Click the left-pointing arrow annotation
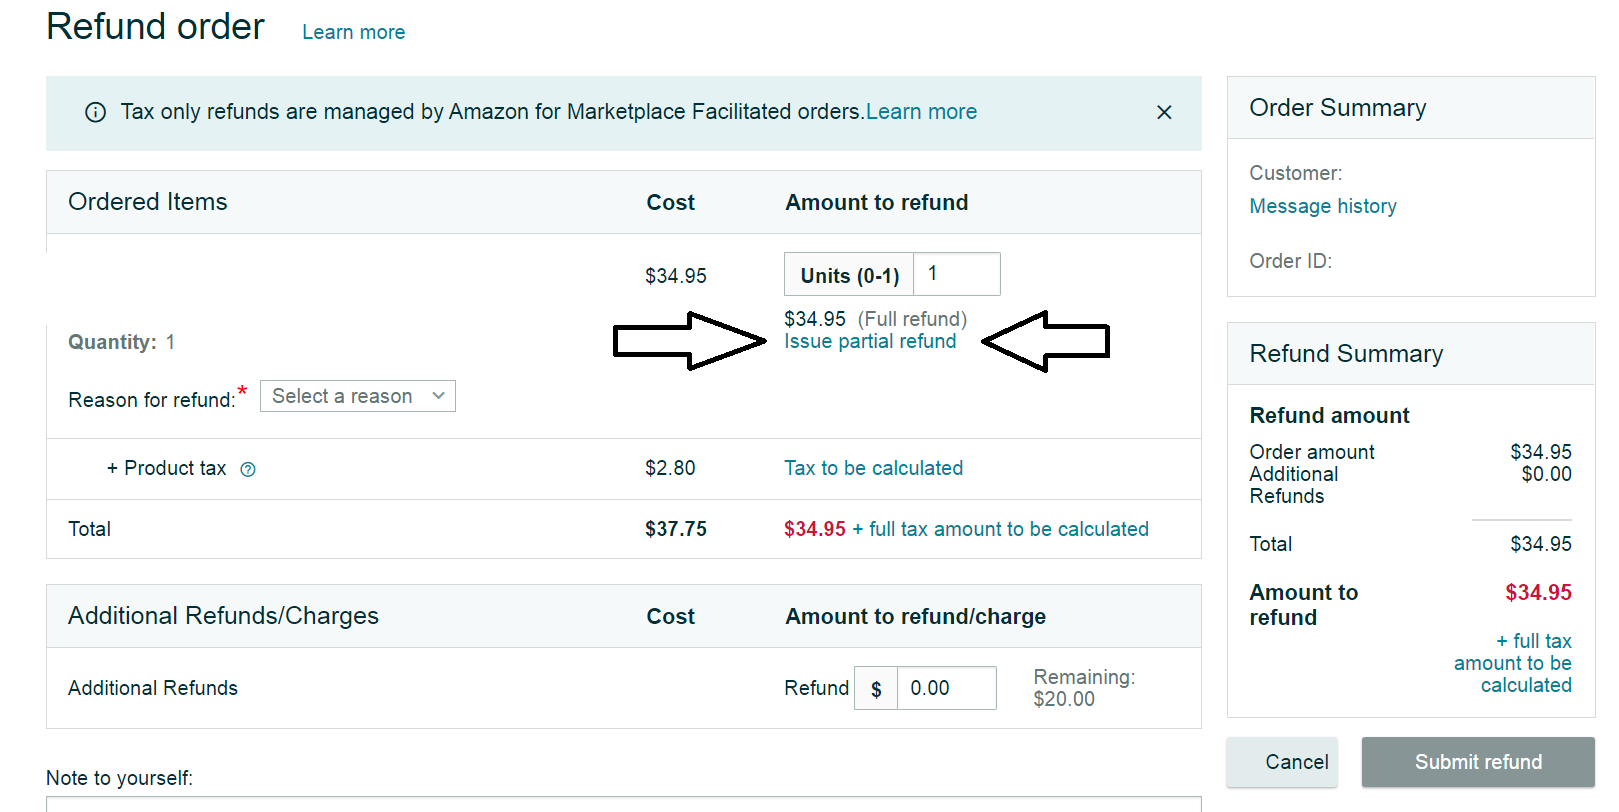 tap(1046, 341)
